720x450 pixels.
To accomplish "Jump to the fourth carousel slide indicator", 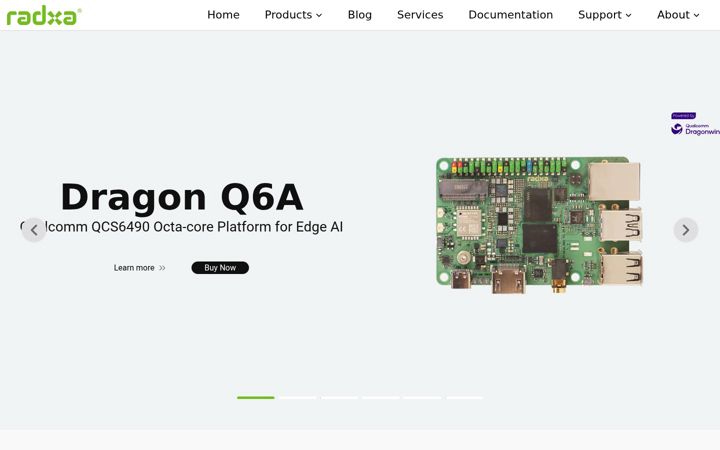I will click(381, 398).
